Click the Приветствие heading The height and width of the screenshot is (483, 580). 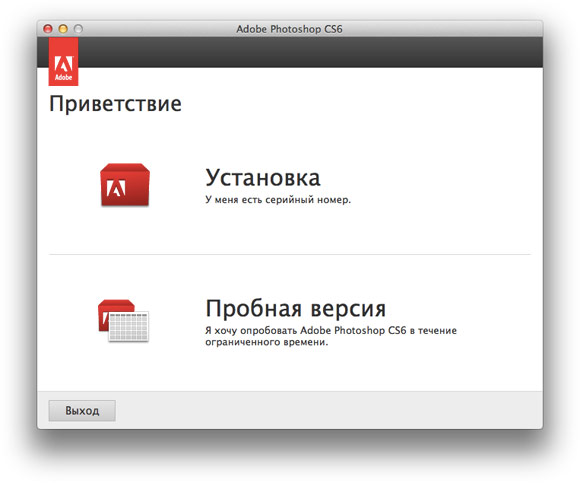(115, 104)
